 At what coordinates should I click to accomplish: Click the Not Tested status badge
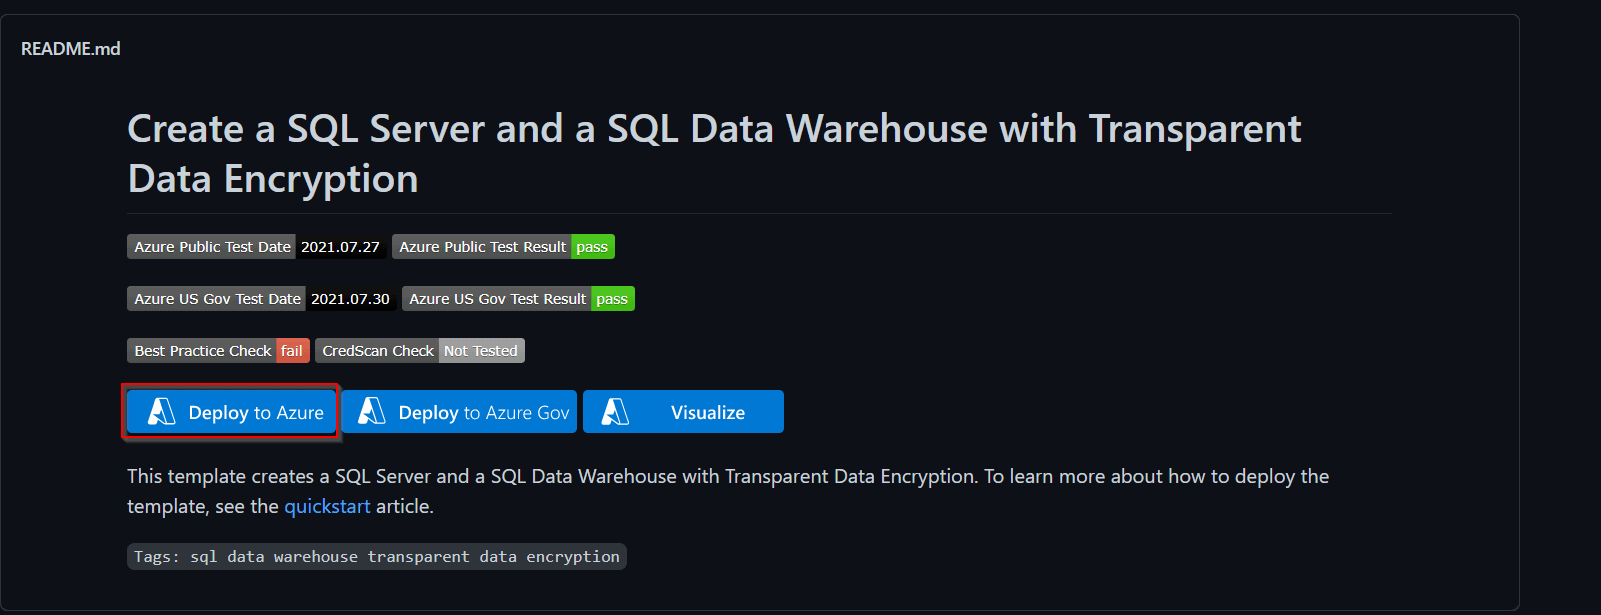coord(481,351)
